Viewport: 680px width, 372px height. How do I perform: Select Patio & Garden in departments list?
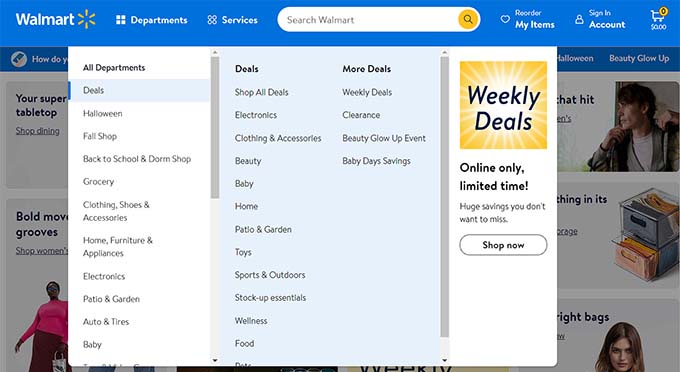111,299
